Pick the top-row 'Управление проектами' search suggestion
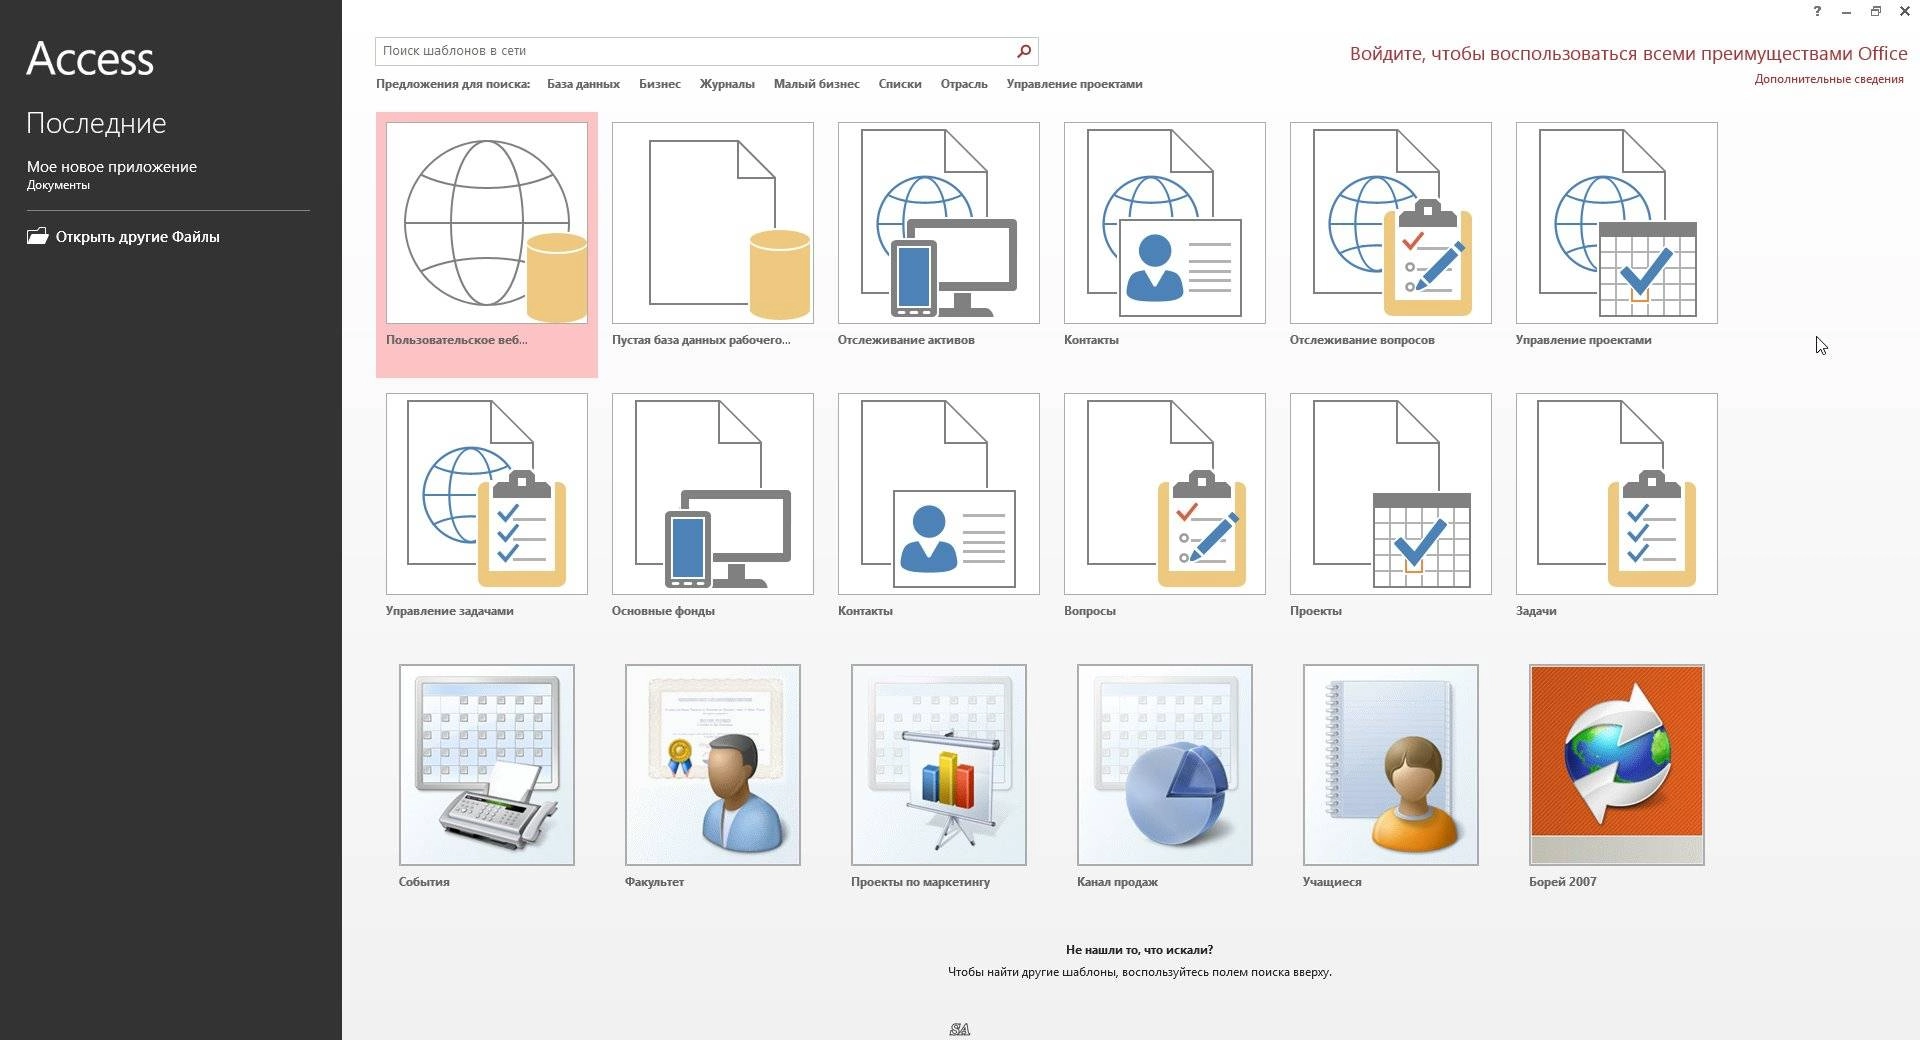This screenshot has width=1920, height=1040. click(x=1074, y=84)
